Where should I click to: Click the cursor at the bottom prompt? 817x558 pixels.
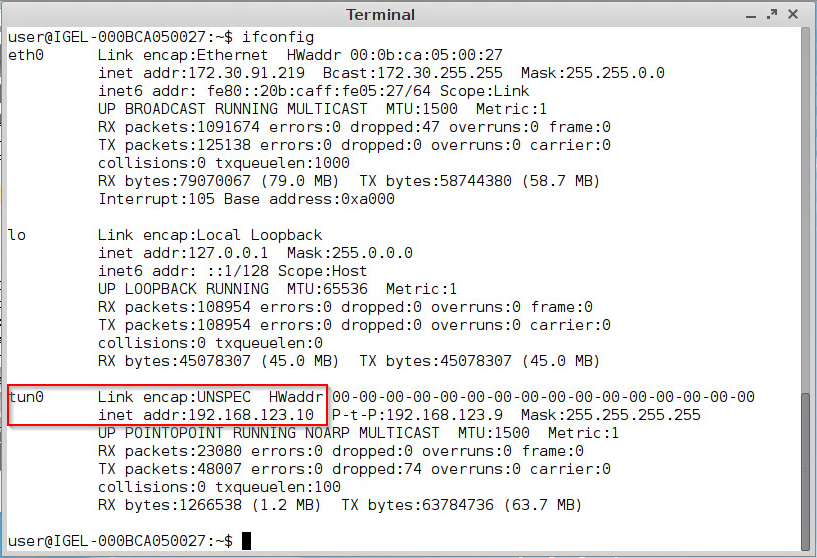(247, 541)
